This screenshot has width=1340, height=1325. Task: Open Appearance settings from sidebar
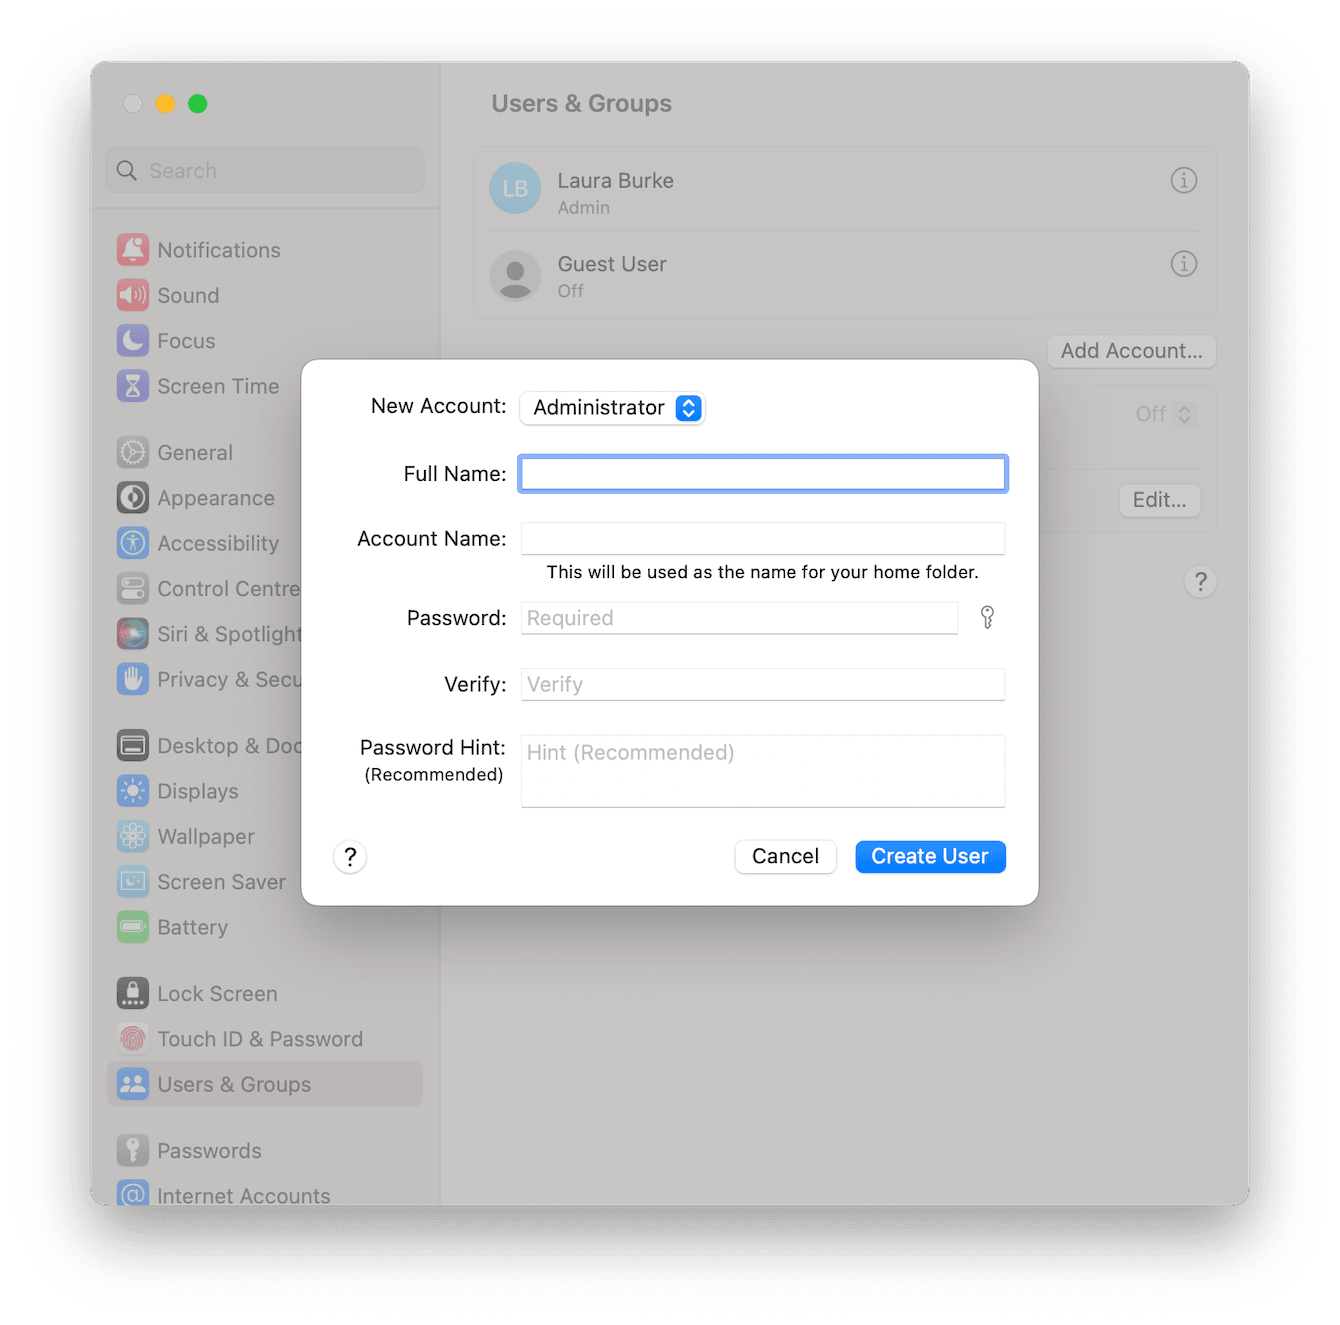215,497
